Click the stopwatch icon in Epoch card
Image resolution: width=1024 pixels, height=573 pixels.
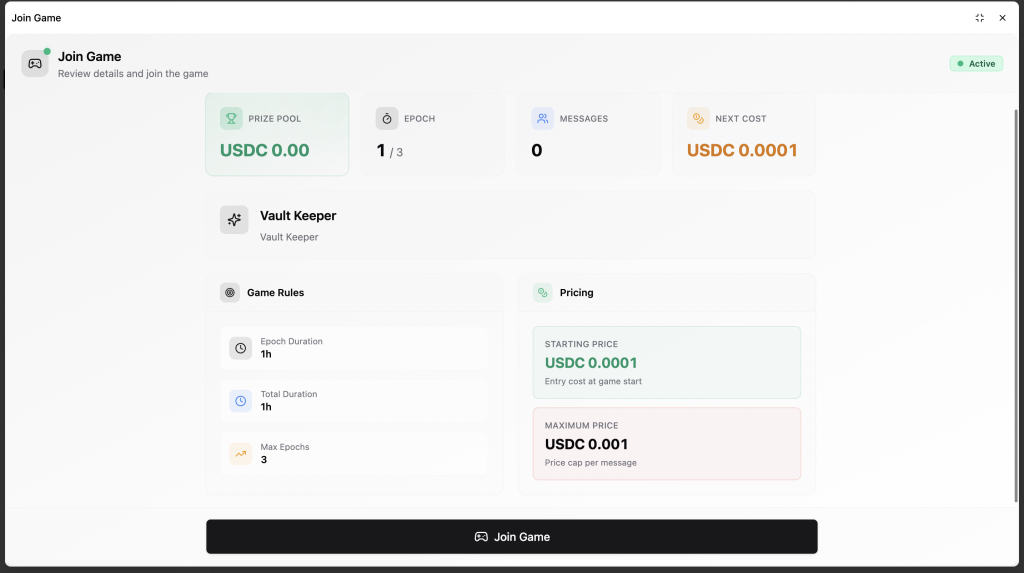point(387,119)
